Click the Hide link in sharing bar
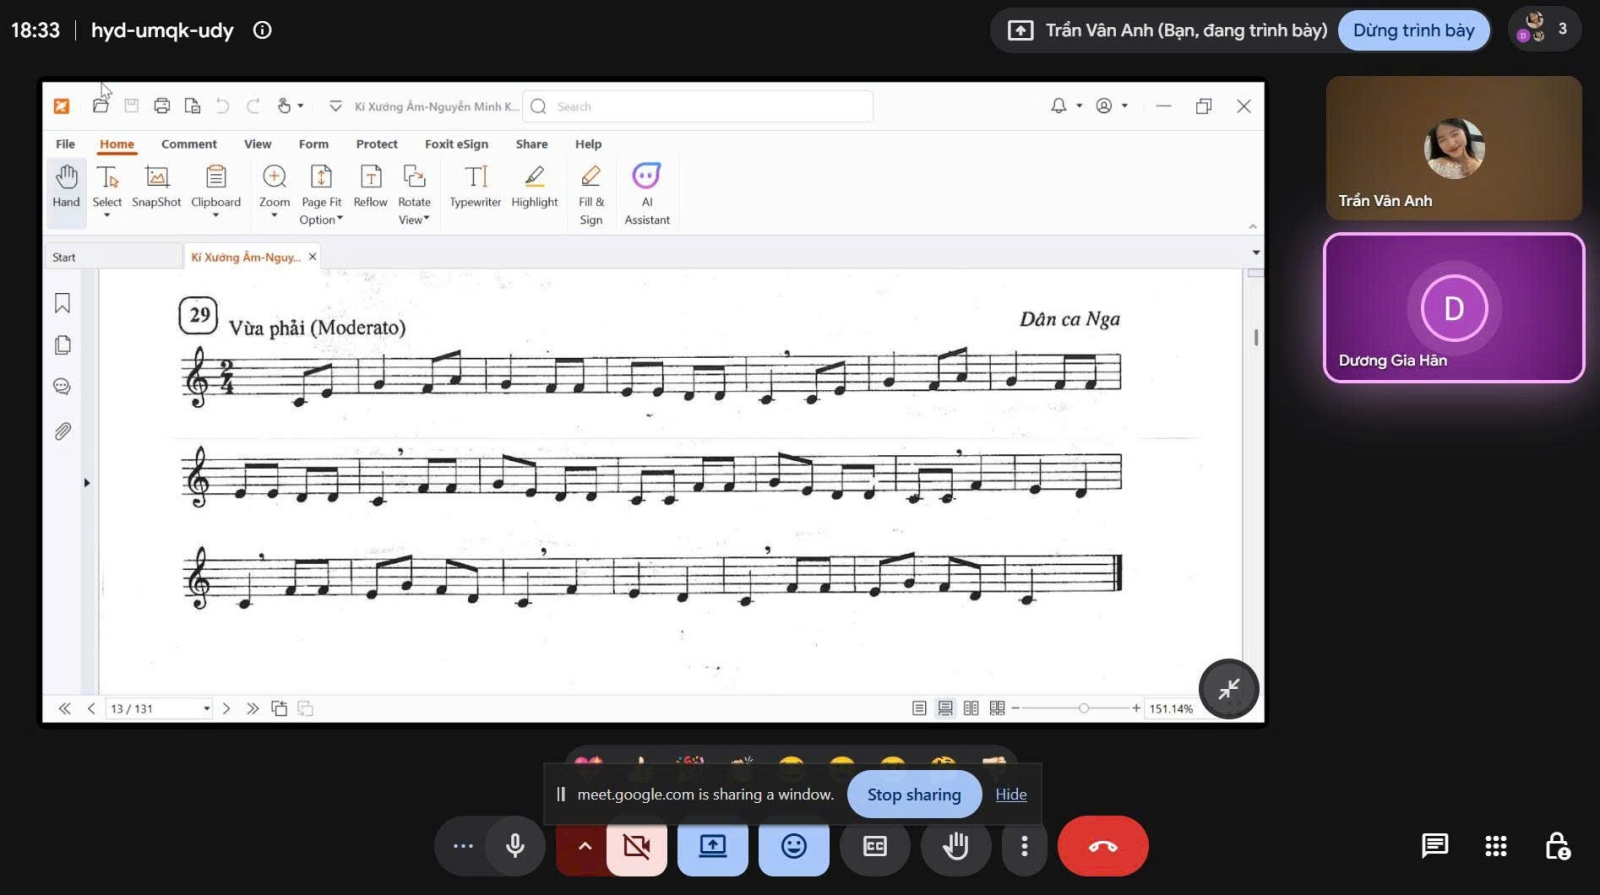The width and height of the screenshot is (1600, 895). pos(1011,794)
